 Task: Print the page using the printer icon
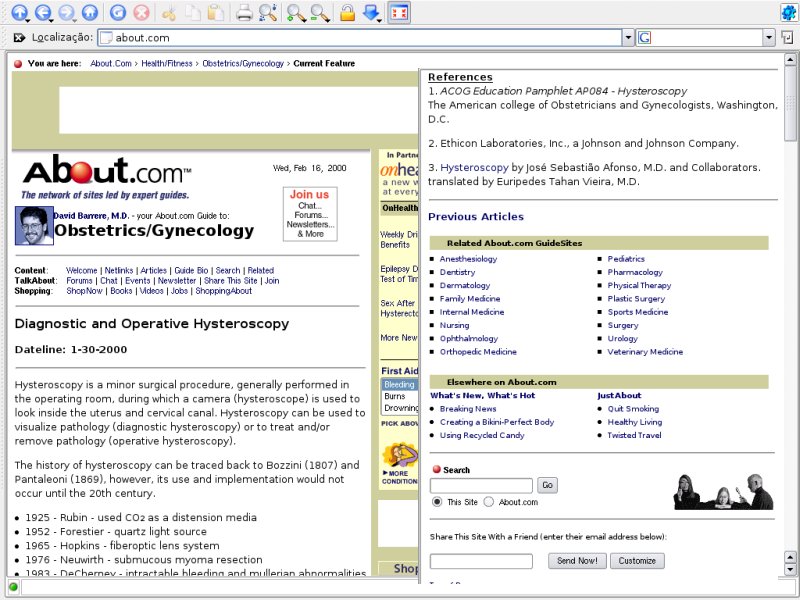(244, 13)
